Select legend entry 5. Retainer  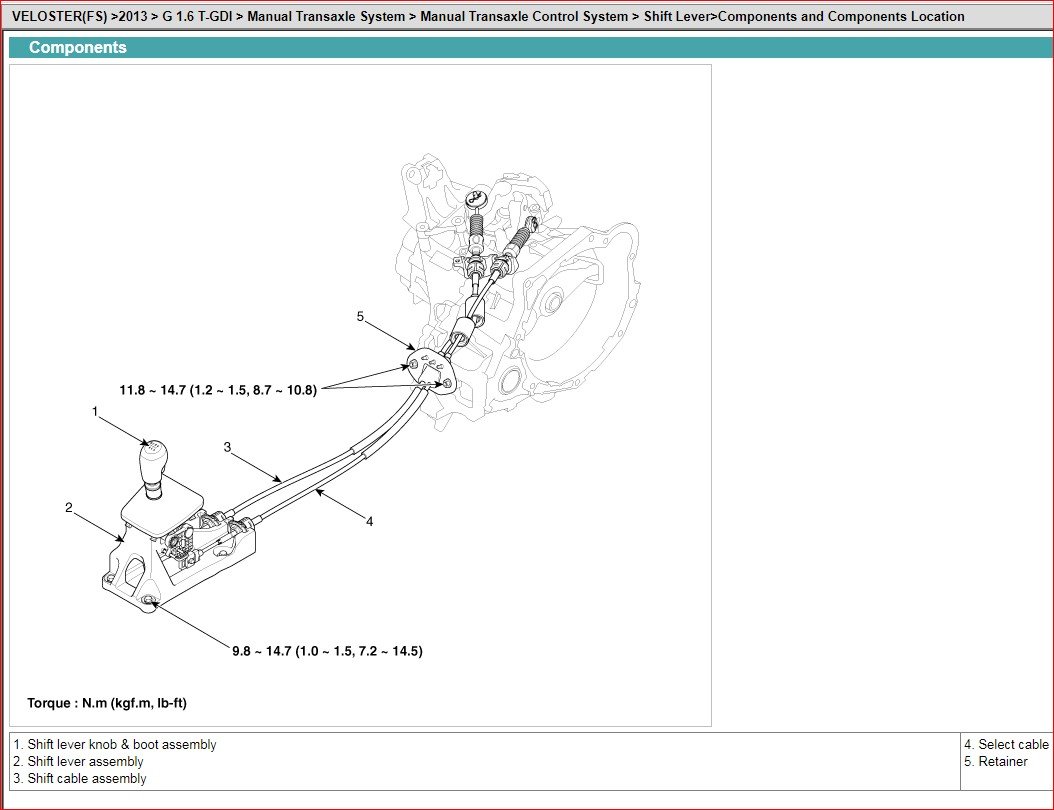996,762
